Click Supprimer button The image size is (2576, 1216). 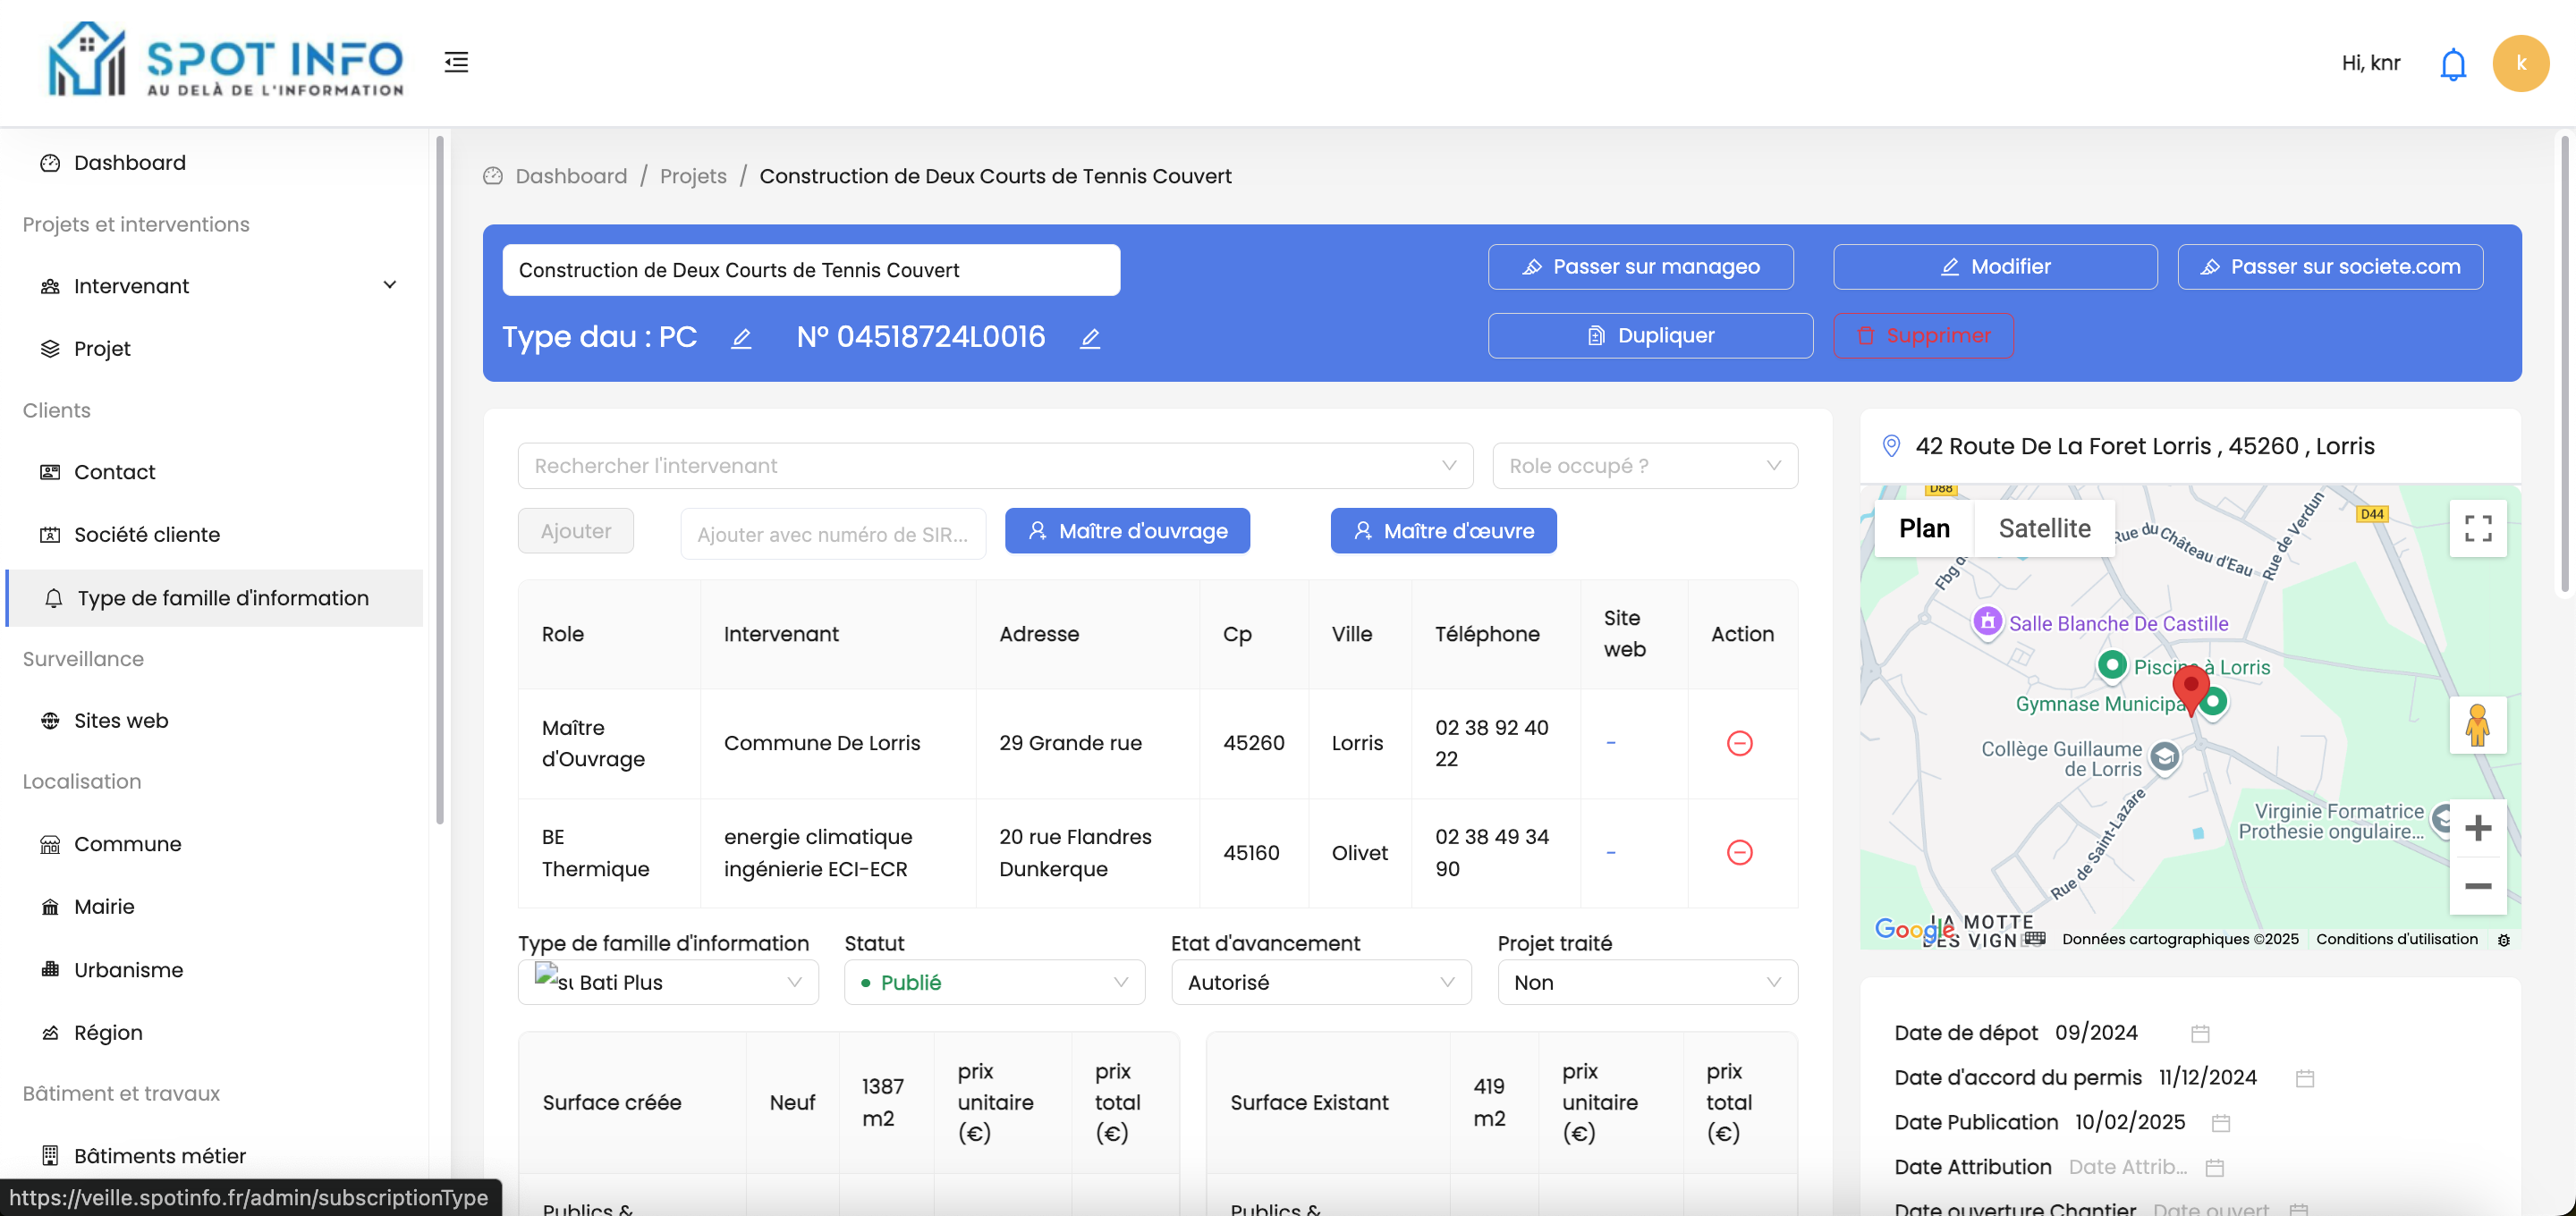pyautogui.click(x=1923, y=336)
